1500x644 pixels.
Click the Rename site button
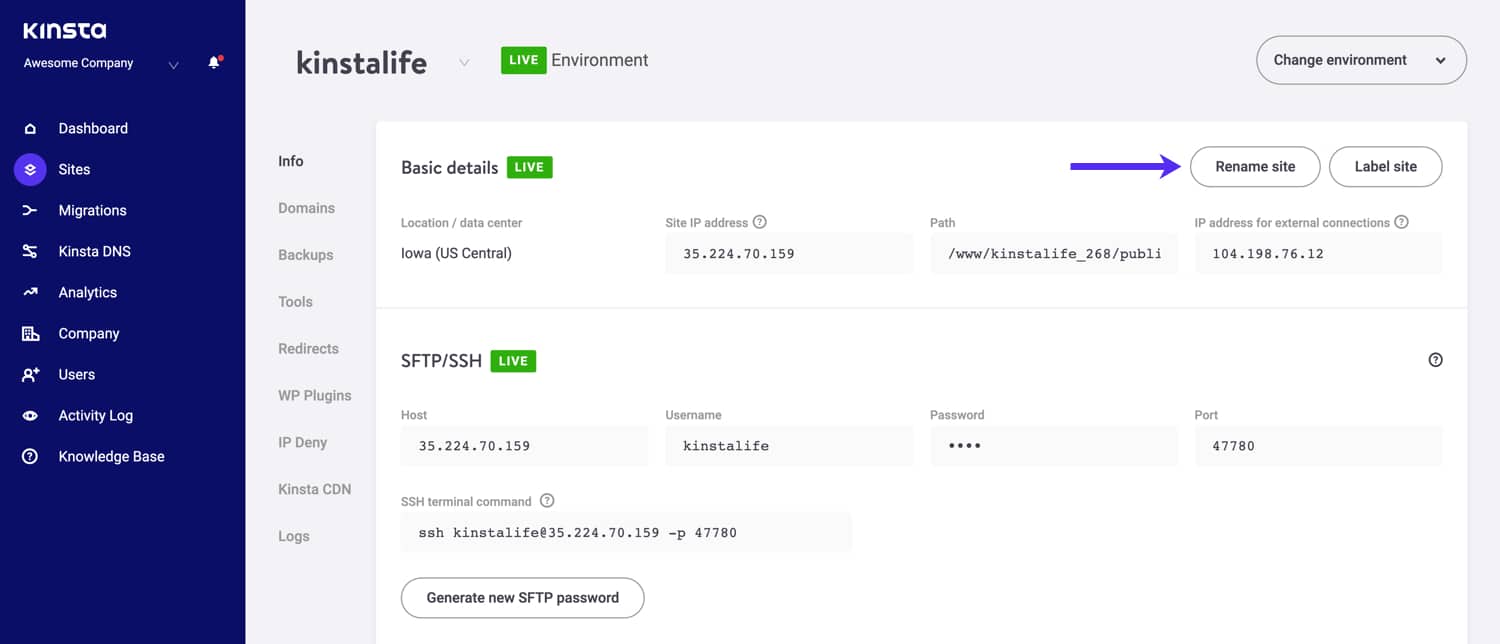coord(1255,166)
